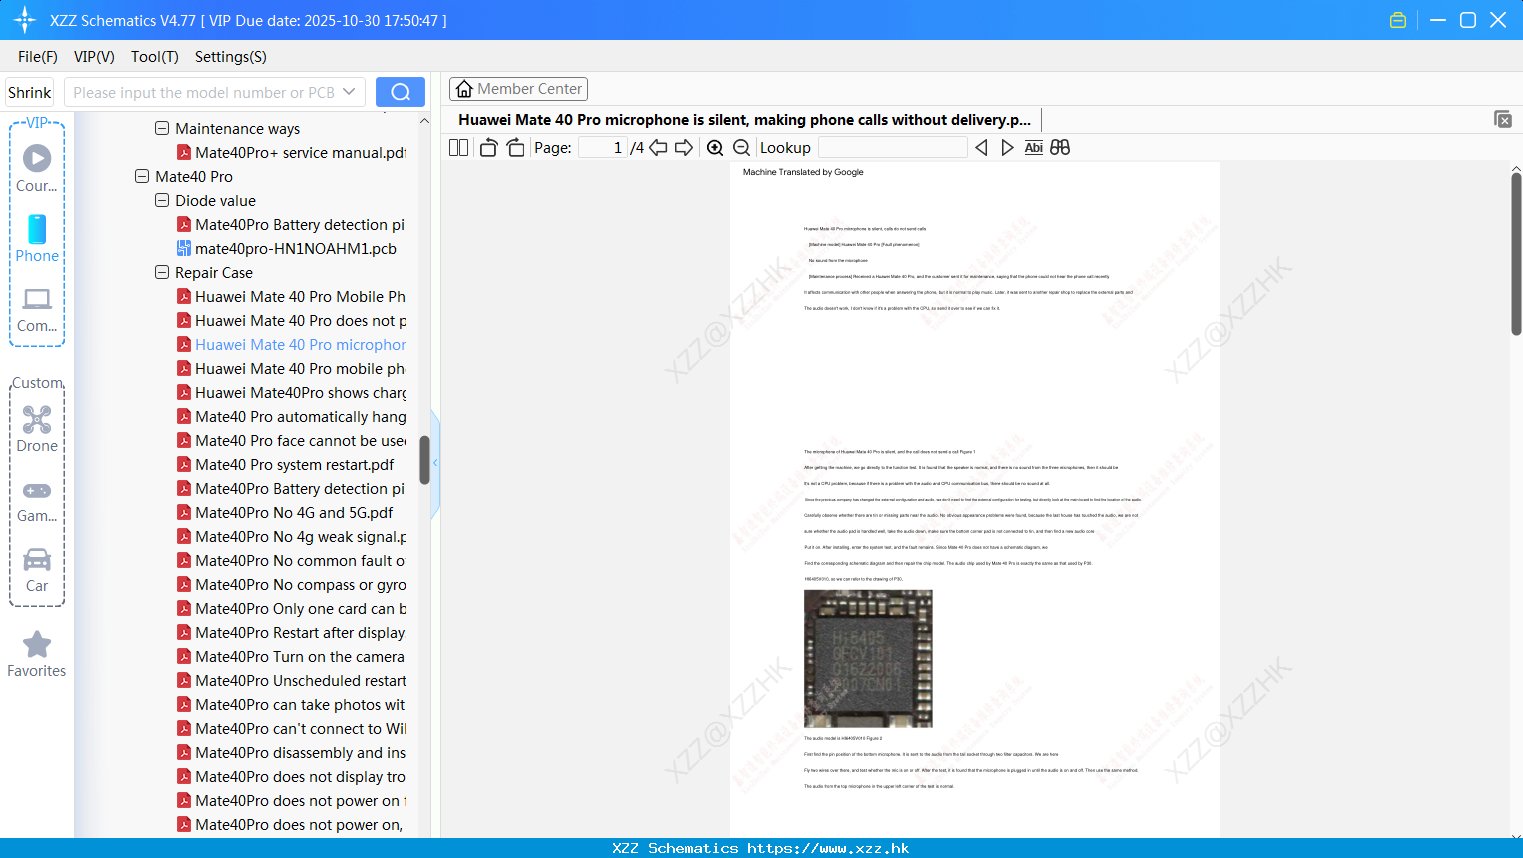Open Favorites star

[x=37, y=655]
